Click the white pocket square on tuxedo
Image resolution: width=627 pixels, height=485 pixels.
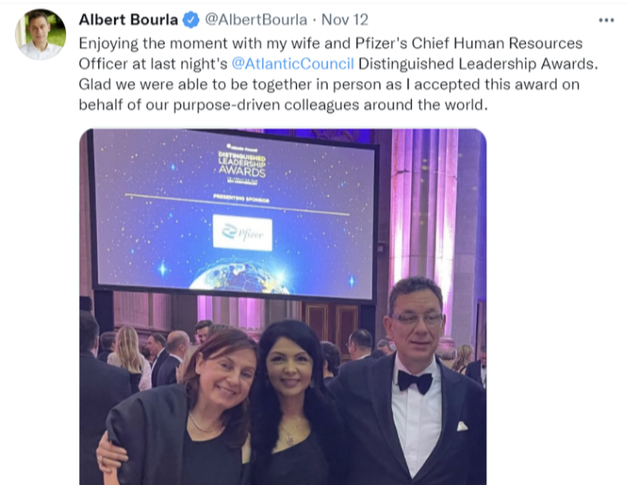(x=462, y=426)
